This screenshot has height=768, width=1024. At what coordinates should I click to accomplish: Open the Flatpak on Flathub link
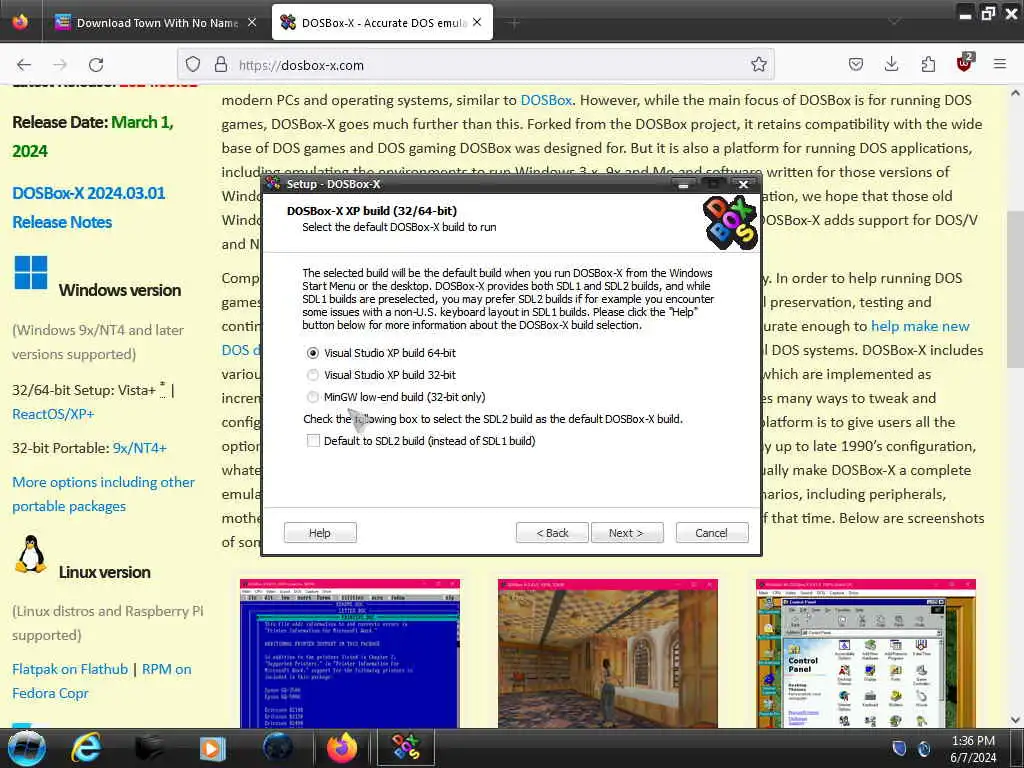click(x=70, y=669)
